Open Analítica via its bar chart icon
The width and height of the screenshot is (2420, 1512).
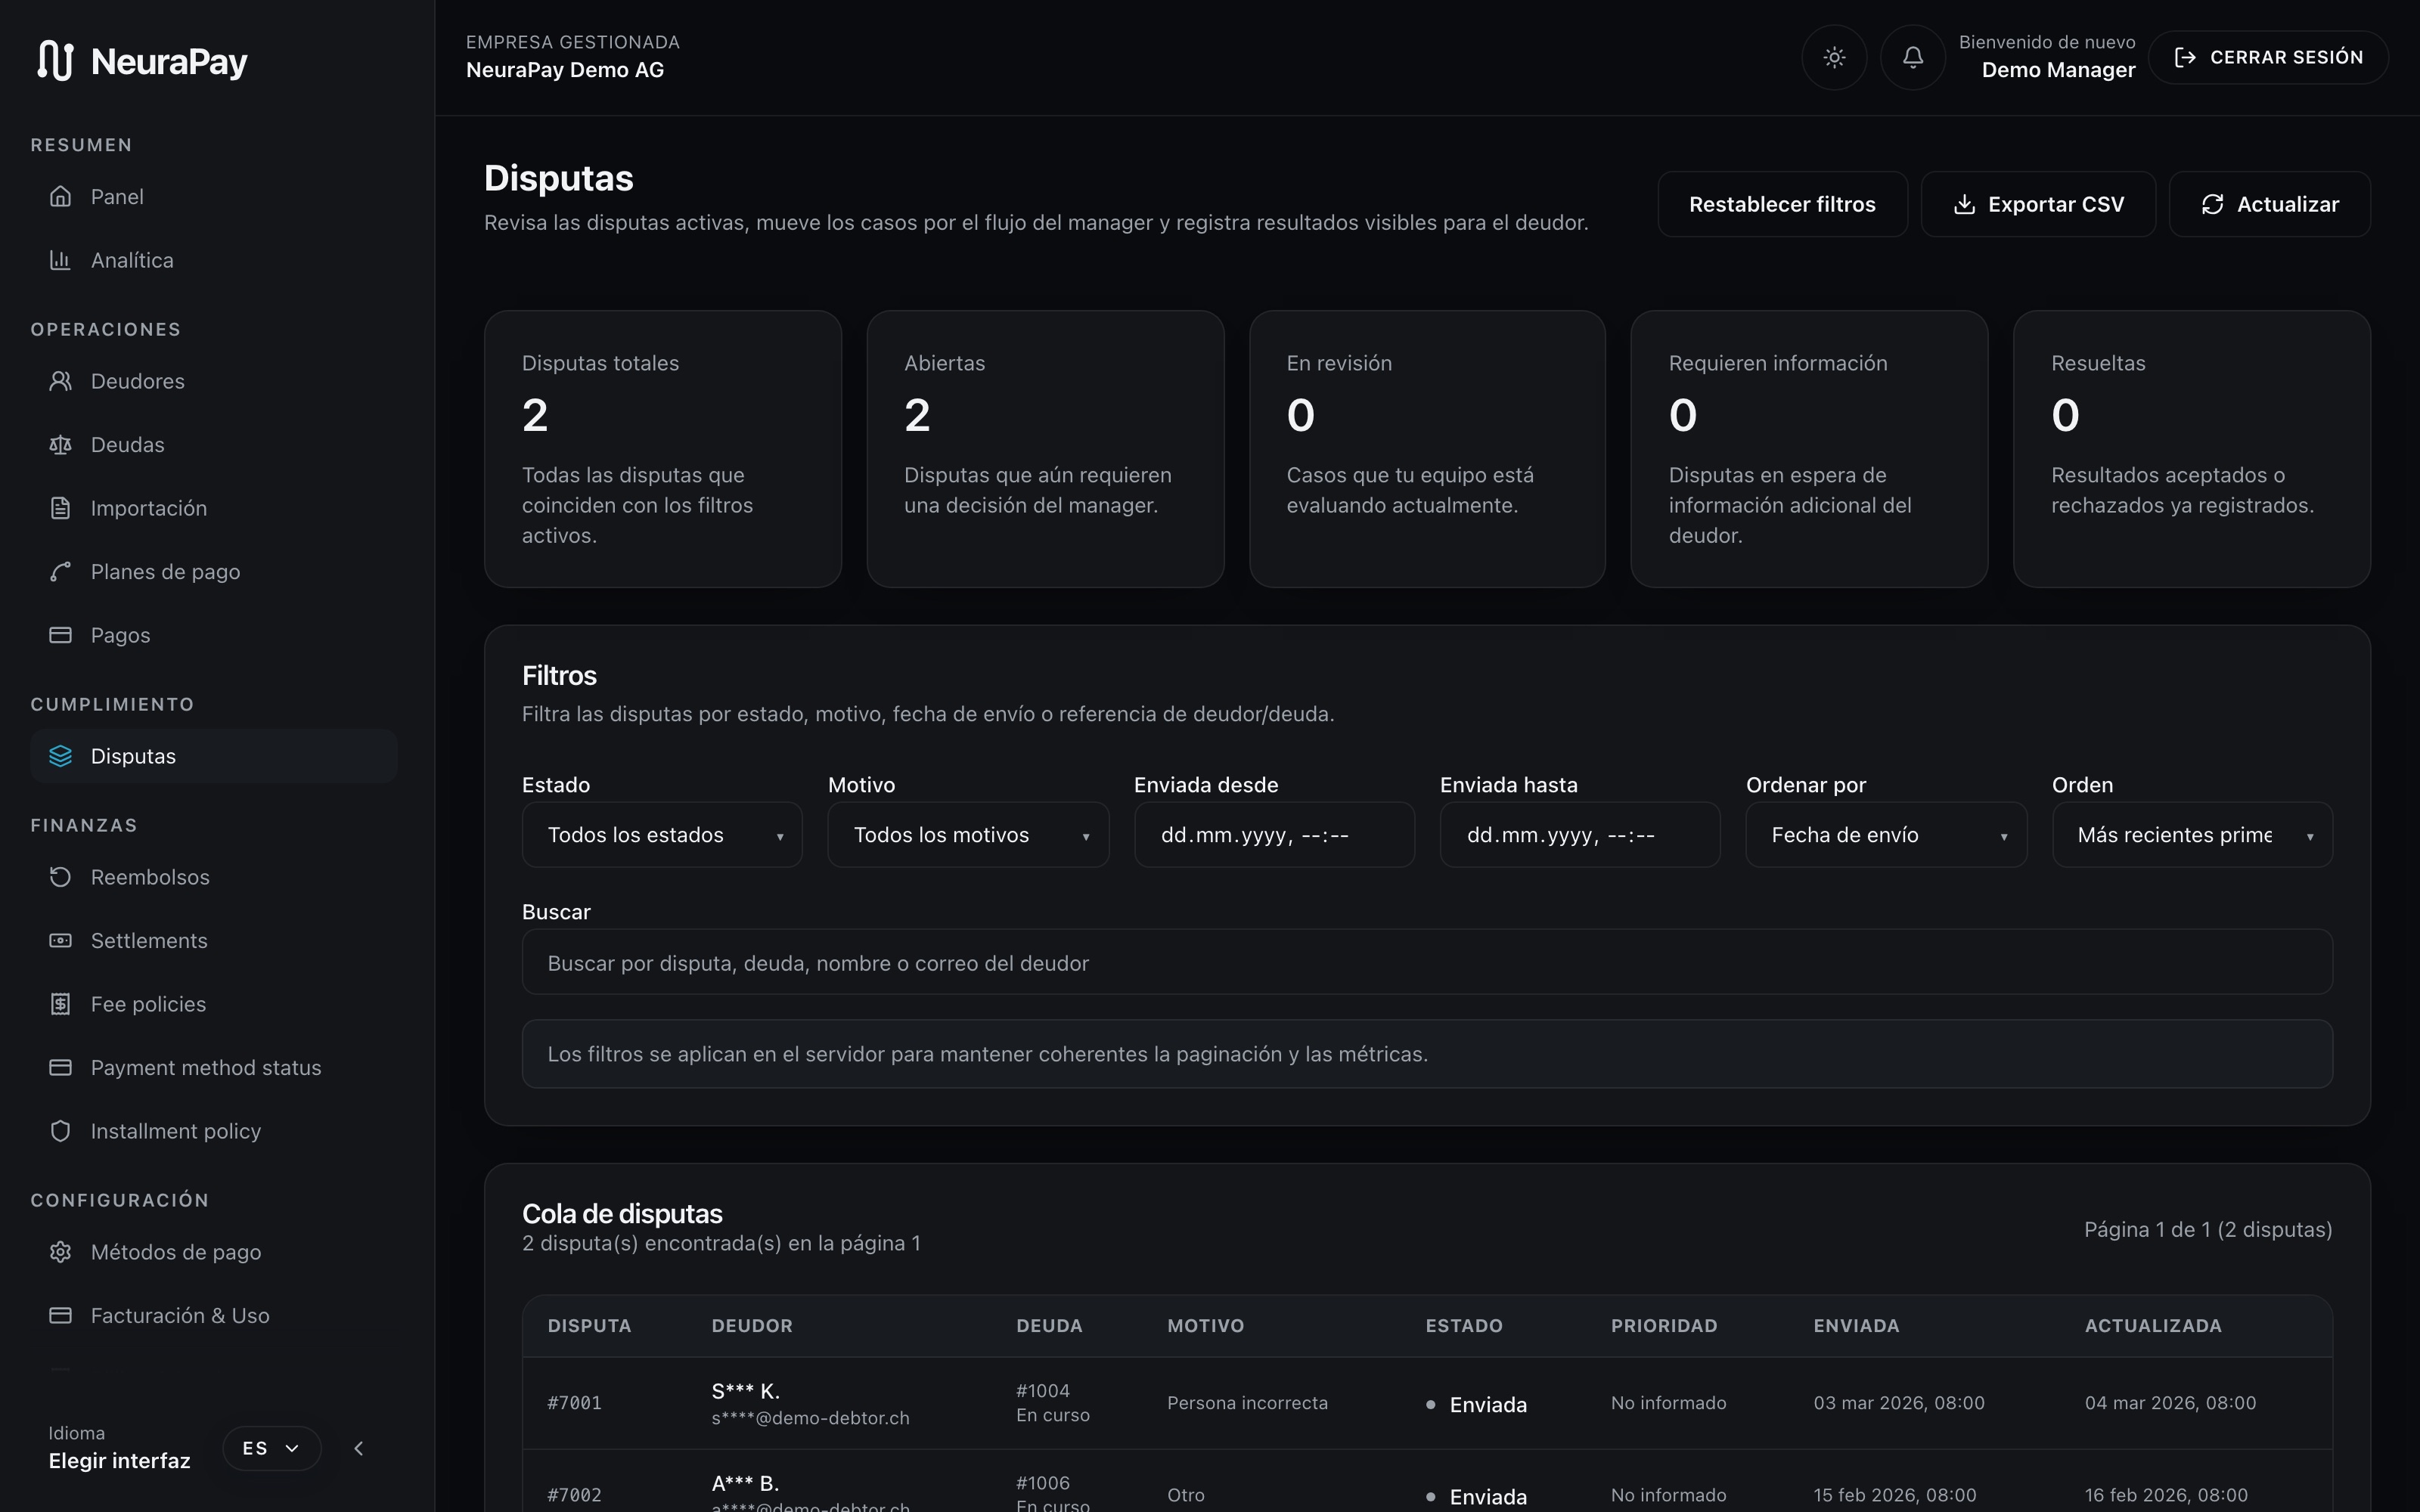point(60,260)
